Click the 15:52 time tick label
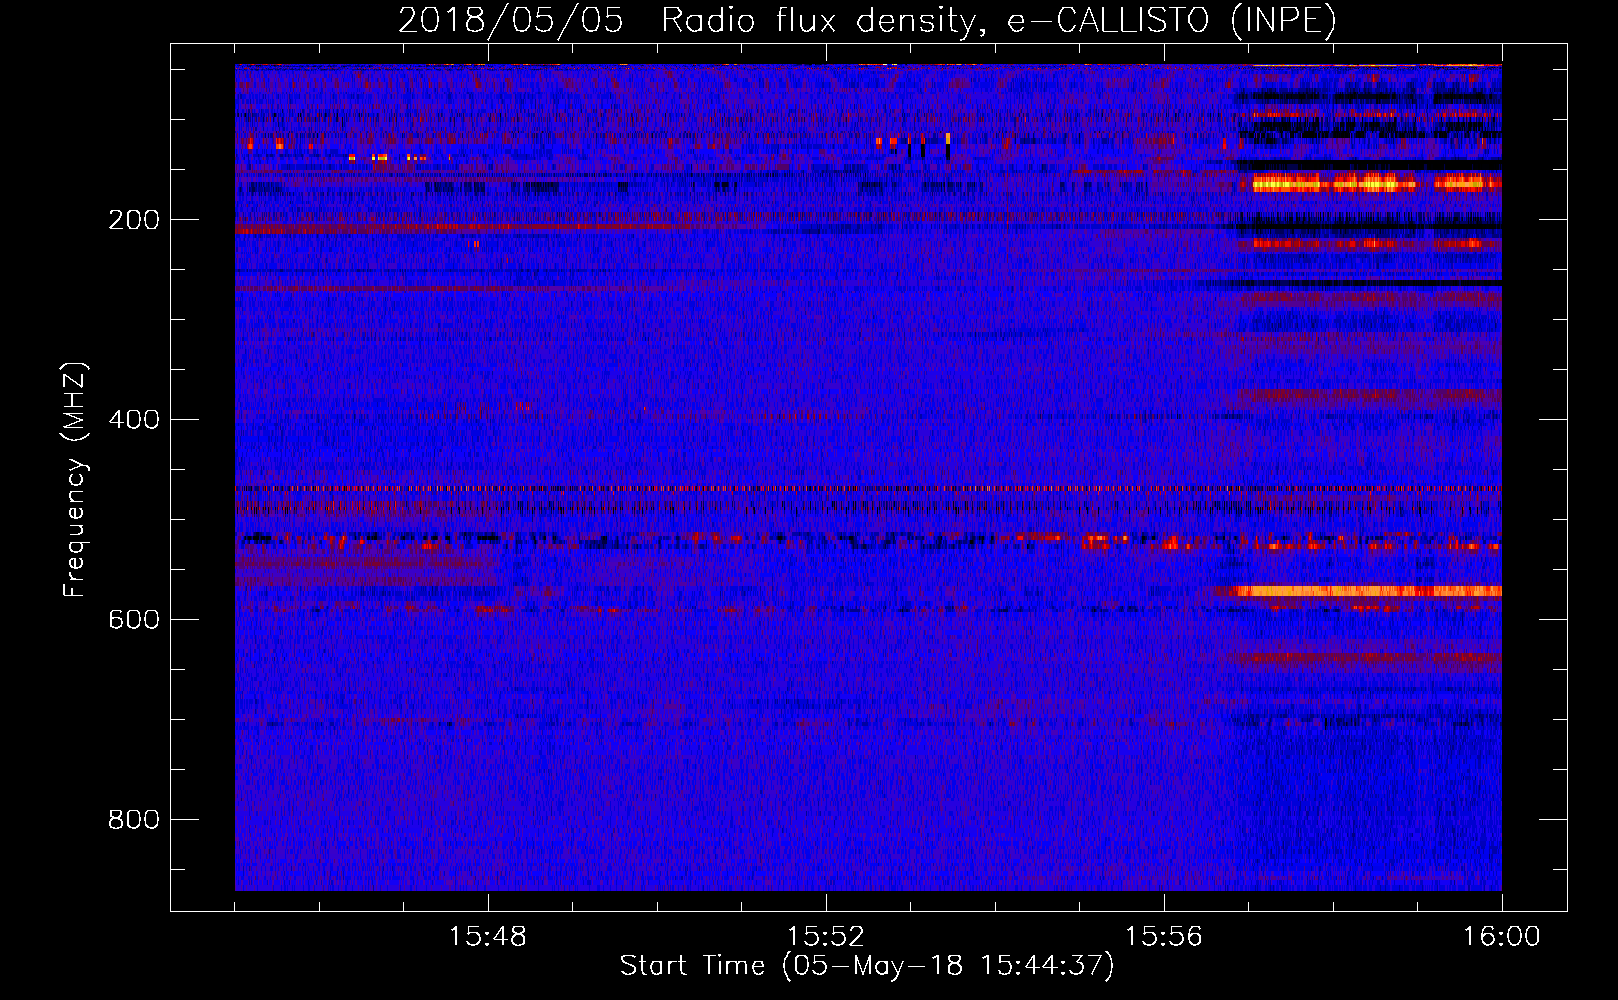 826,937
